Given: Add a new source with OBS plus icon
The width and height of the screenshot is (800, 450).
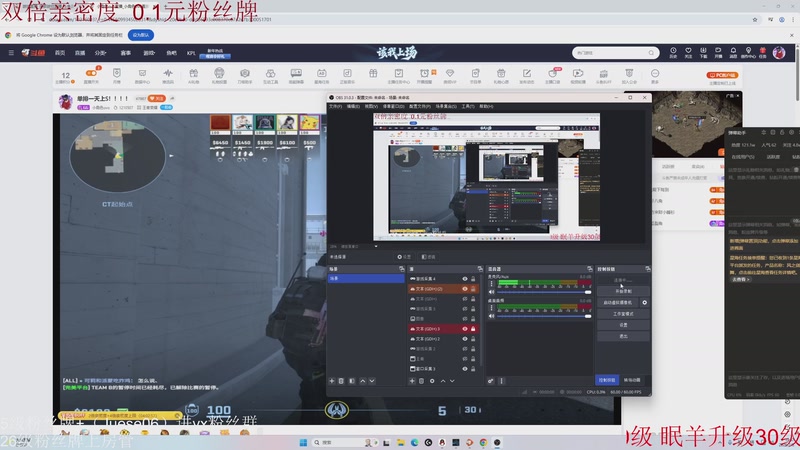Looking at the screenshot, I should tap(412, 381).
